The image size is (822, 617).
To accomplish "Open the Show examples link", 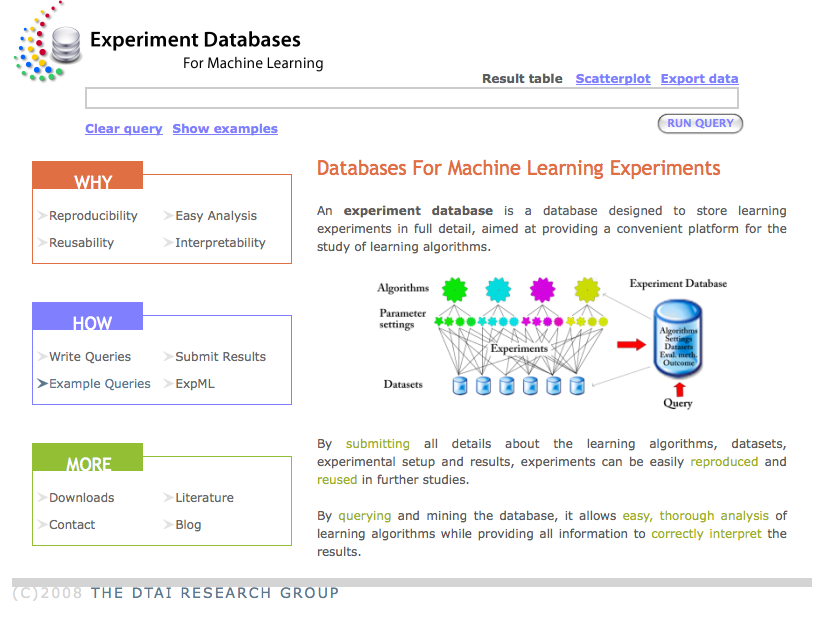I will point(225,129).
